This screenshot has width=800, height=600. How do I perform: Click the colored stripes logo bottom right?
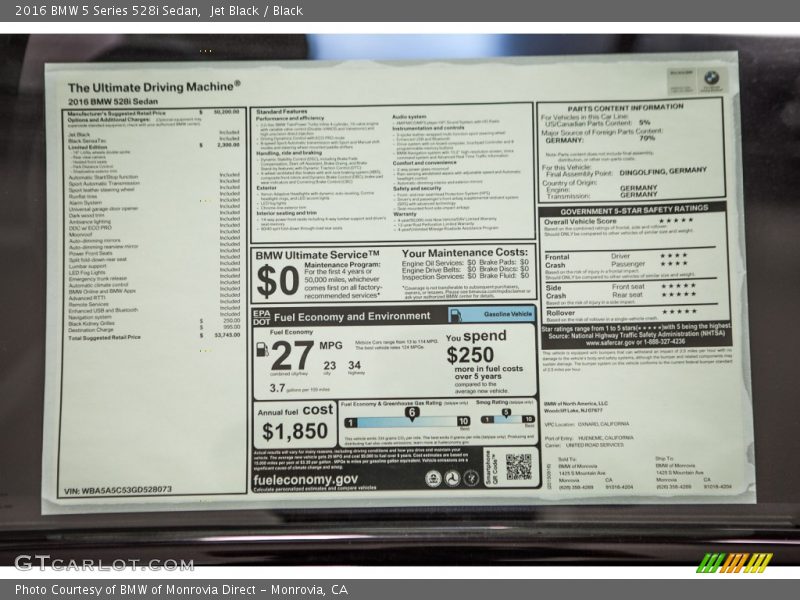coord(734,562)
